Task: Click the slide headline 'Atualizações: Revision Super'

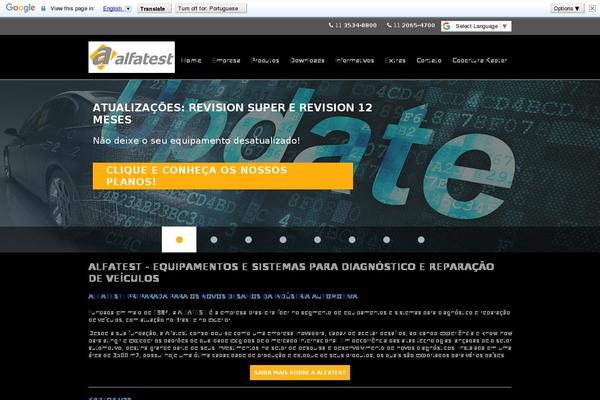Action: tap(232, 113)
